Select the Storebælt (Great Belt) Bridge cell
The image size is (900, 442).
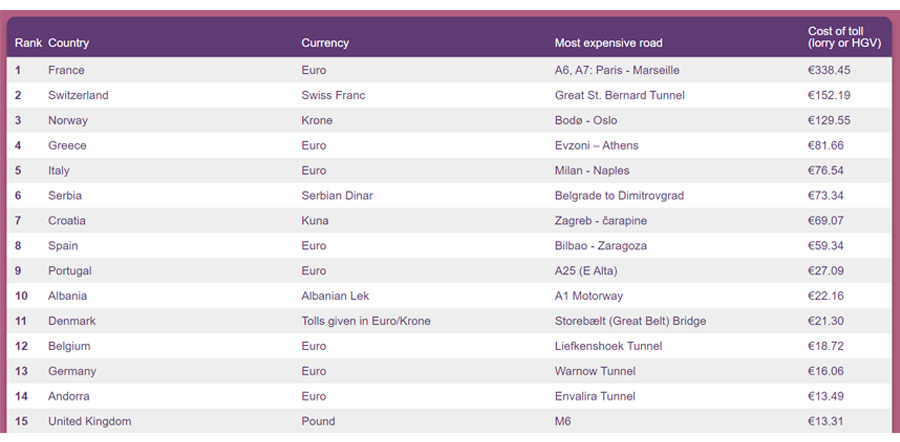pyautogui.click(x=630, y=321)
